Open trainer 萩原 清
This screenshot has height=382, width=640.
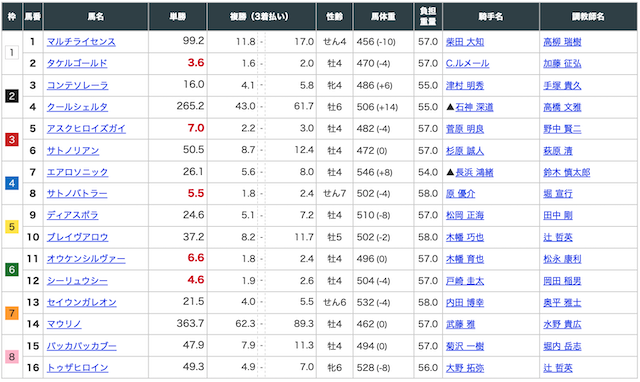558,151
